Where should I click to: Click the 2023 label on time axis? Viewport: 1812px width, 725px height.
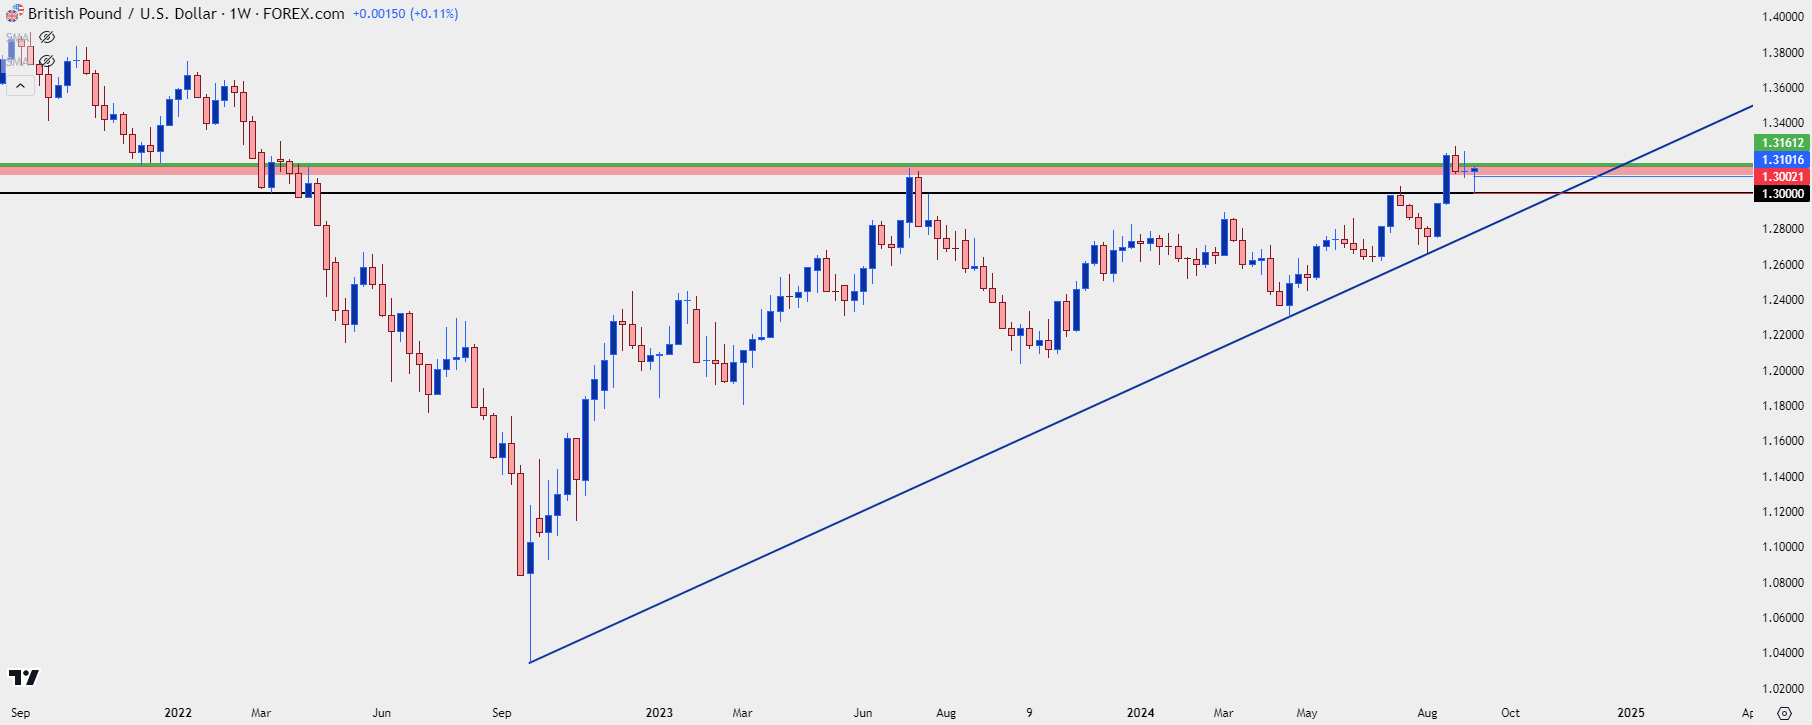click(x=659, y=713)
